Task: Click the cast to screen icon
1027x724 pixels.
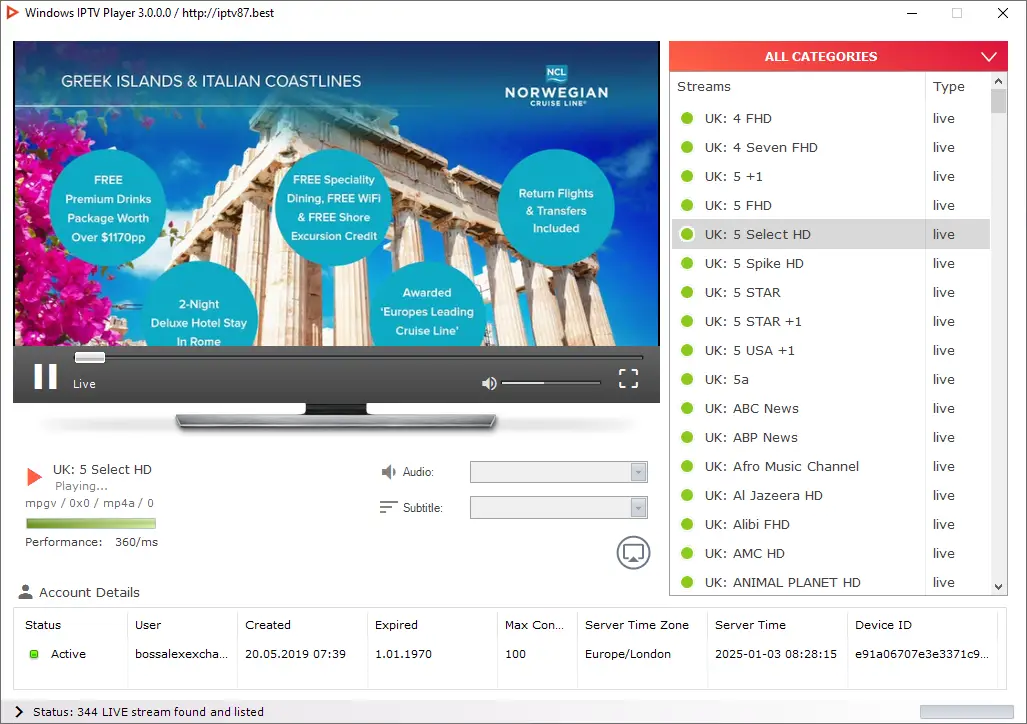Action: [x=633, y=552]
